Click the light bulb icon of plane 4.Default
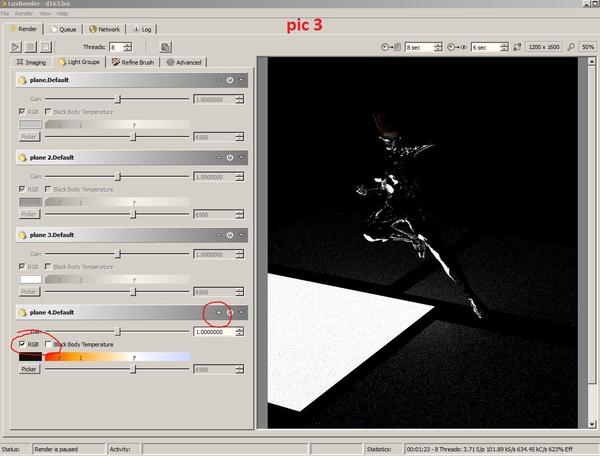The image size is (600, 456). tap(23, 313)
